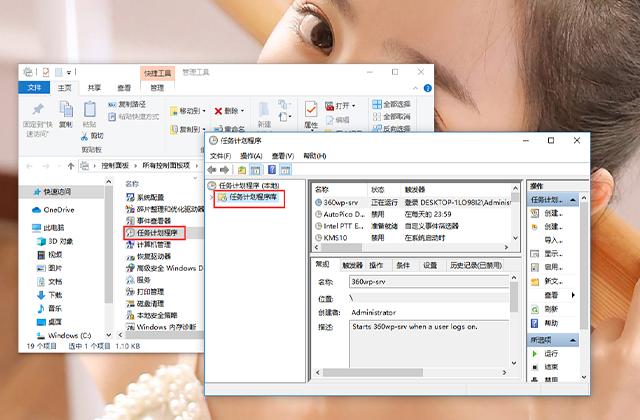
Task: Switch to the 触发器 tab
Action: point(352,265)
